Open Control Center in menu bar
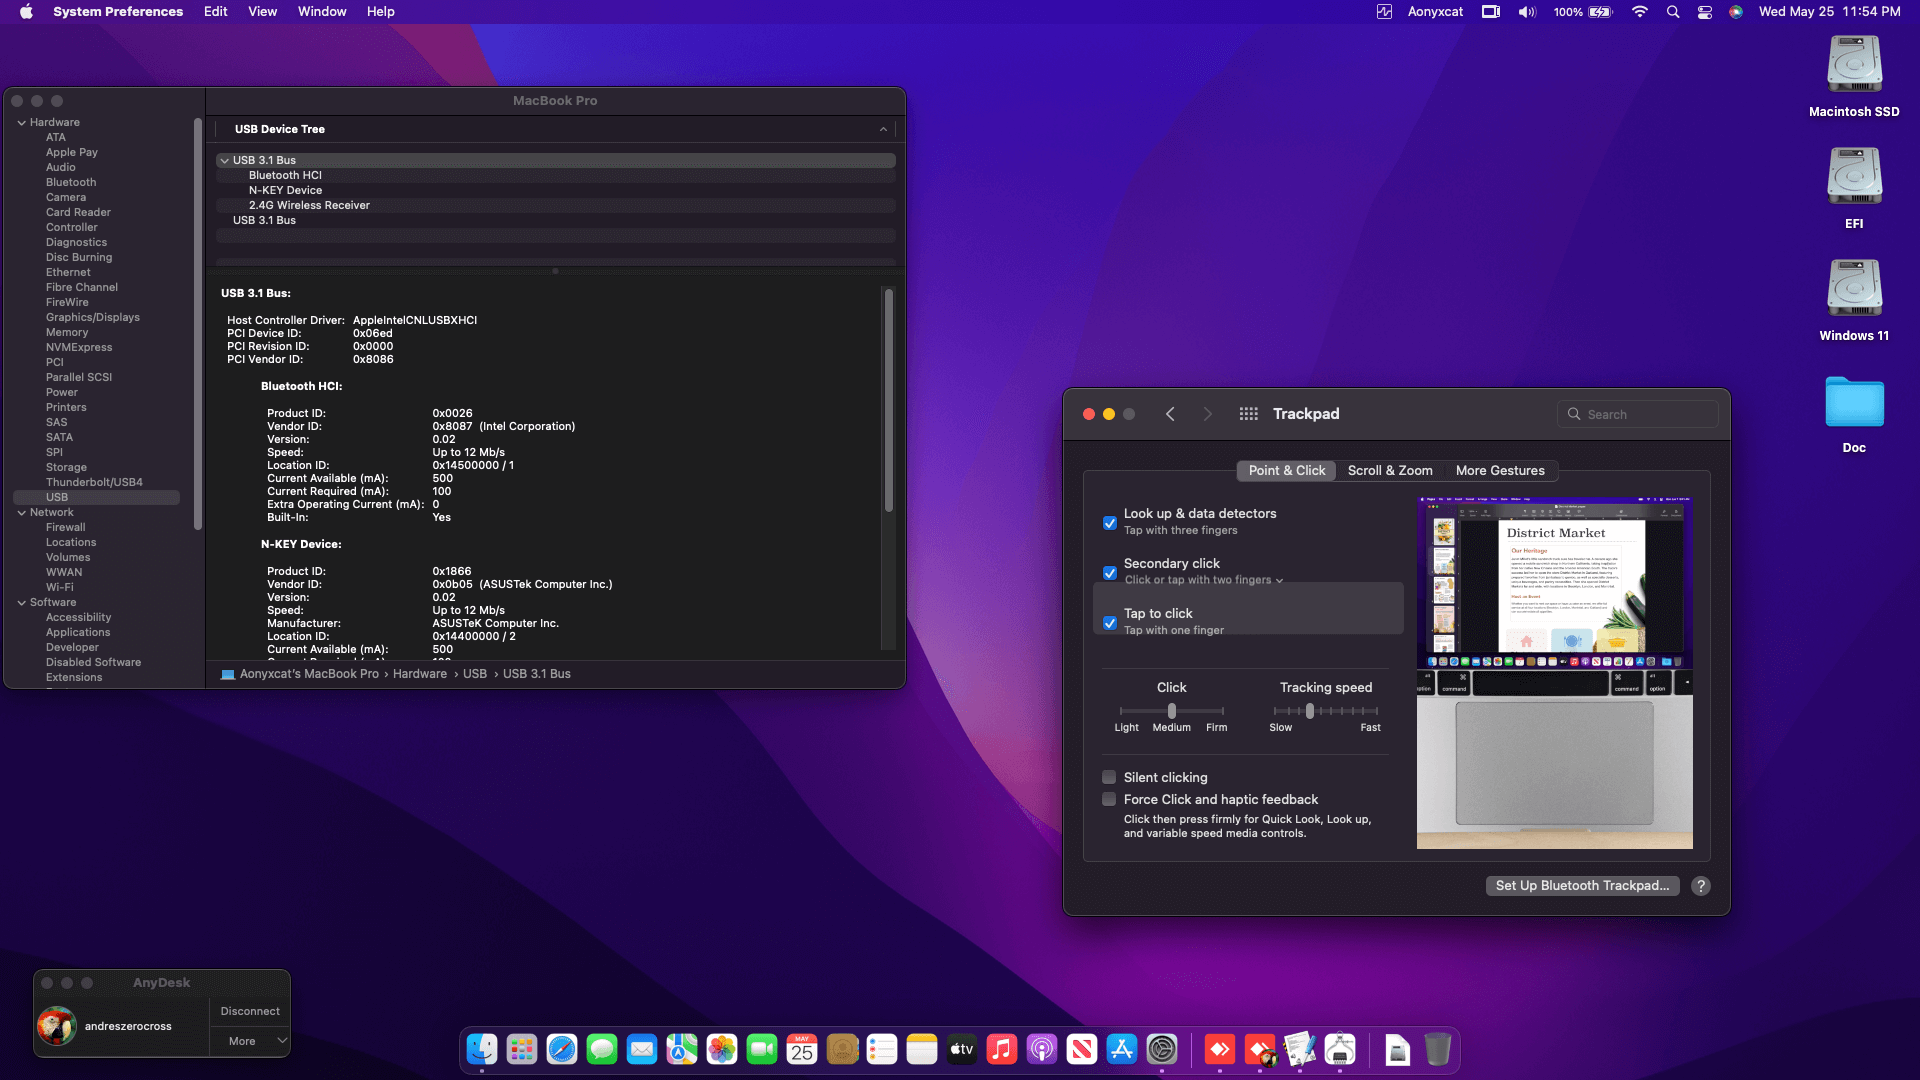The width and height of the screenshot is (1920, 1080). pyautogui.click(x=1705, y=12)
